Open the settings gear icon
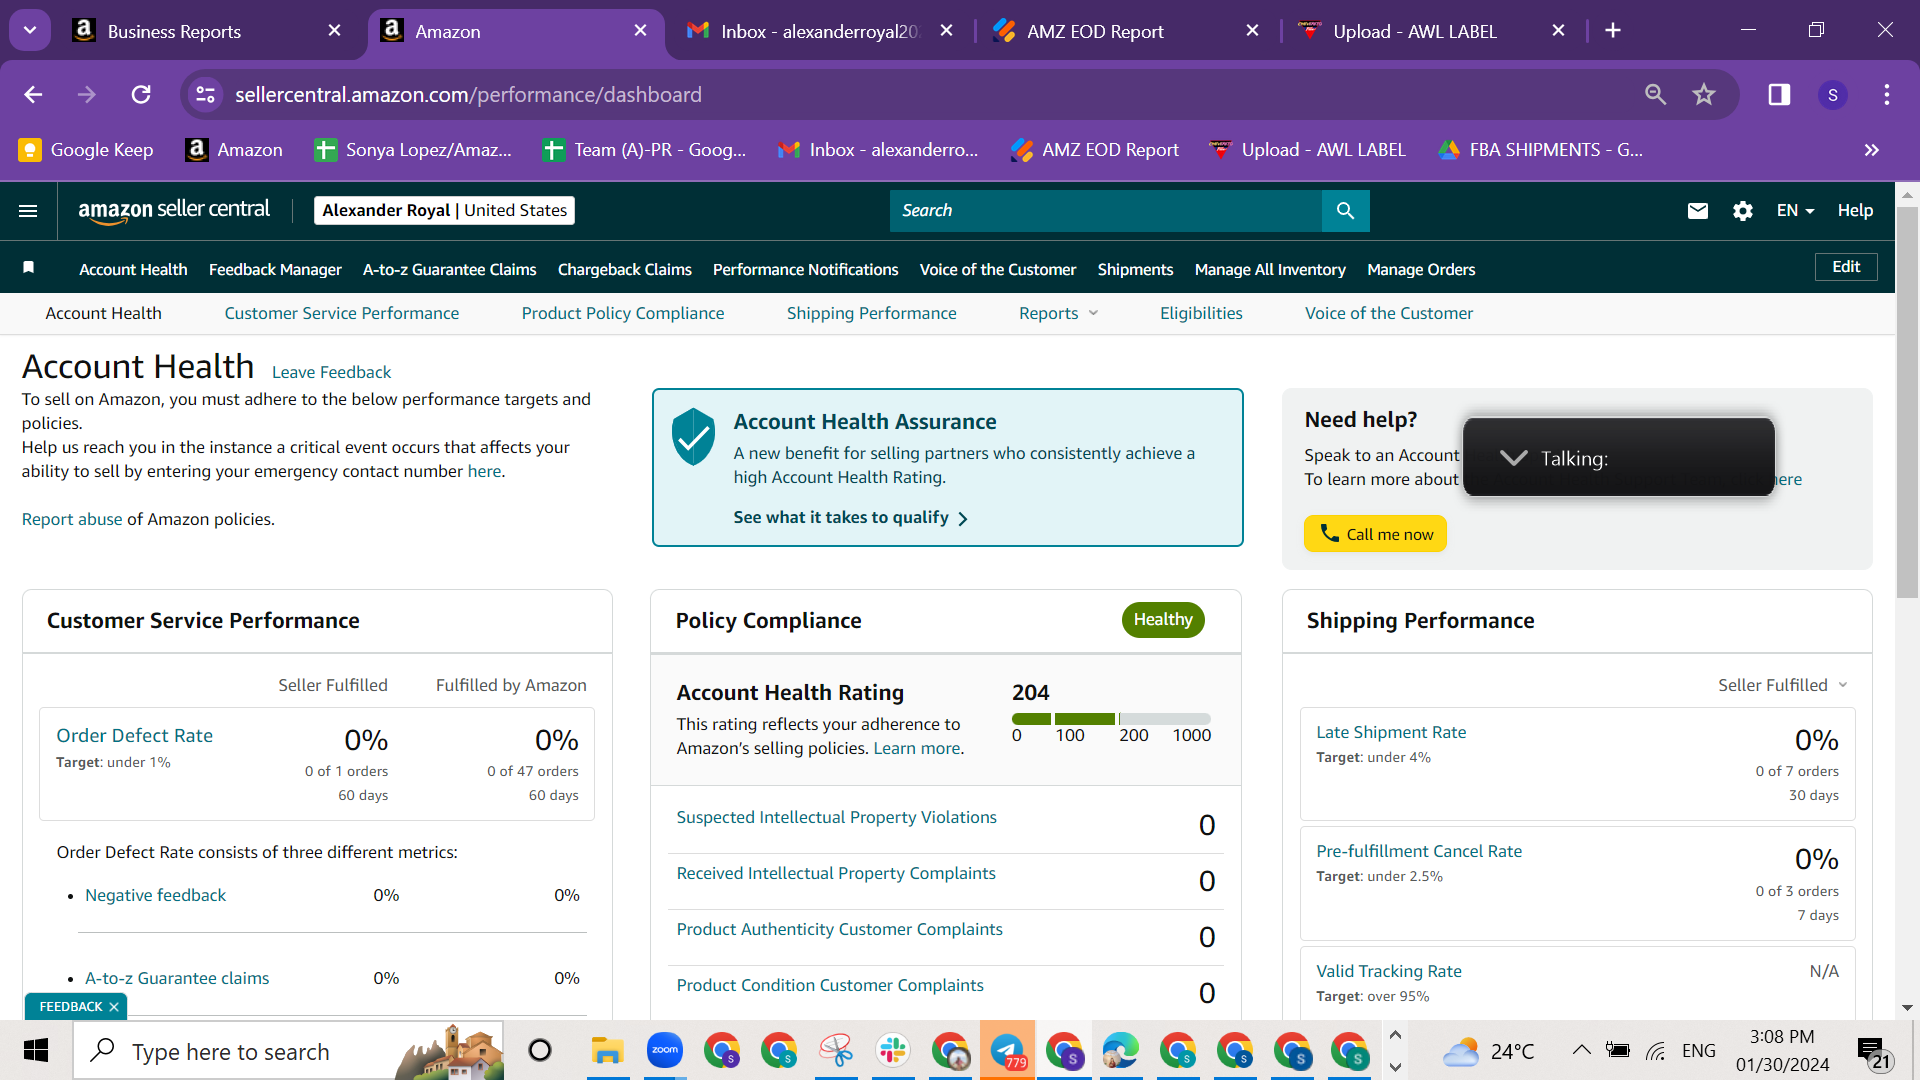 pos(1742,211)
